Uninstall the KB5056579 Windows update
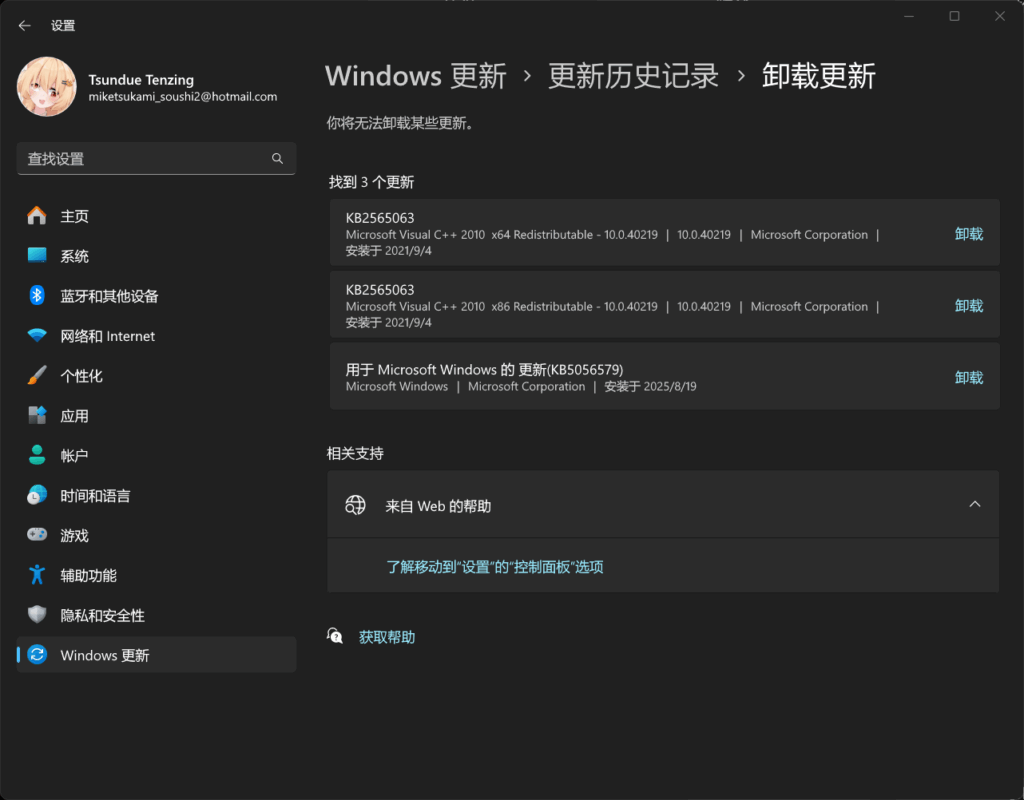 968,377
